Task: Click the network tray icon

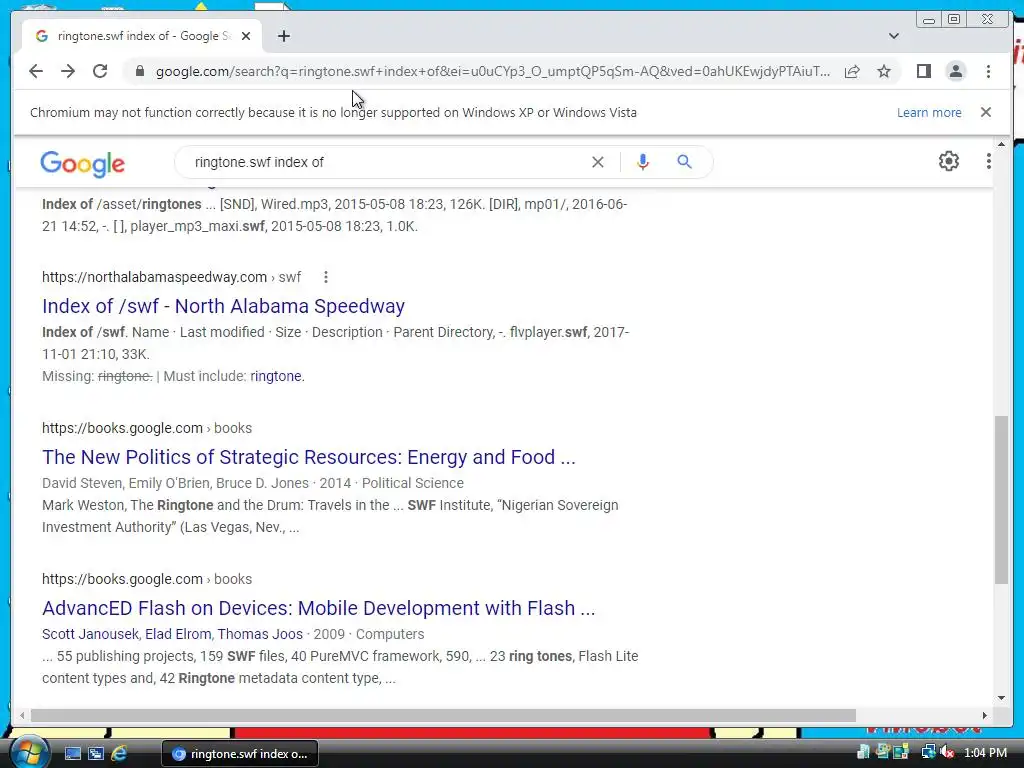Action: point(928,752)
